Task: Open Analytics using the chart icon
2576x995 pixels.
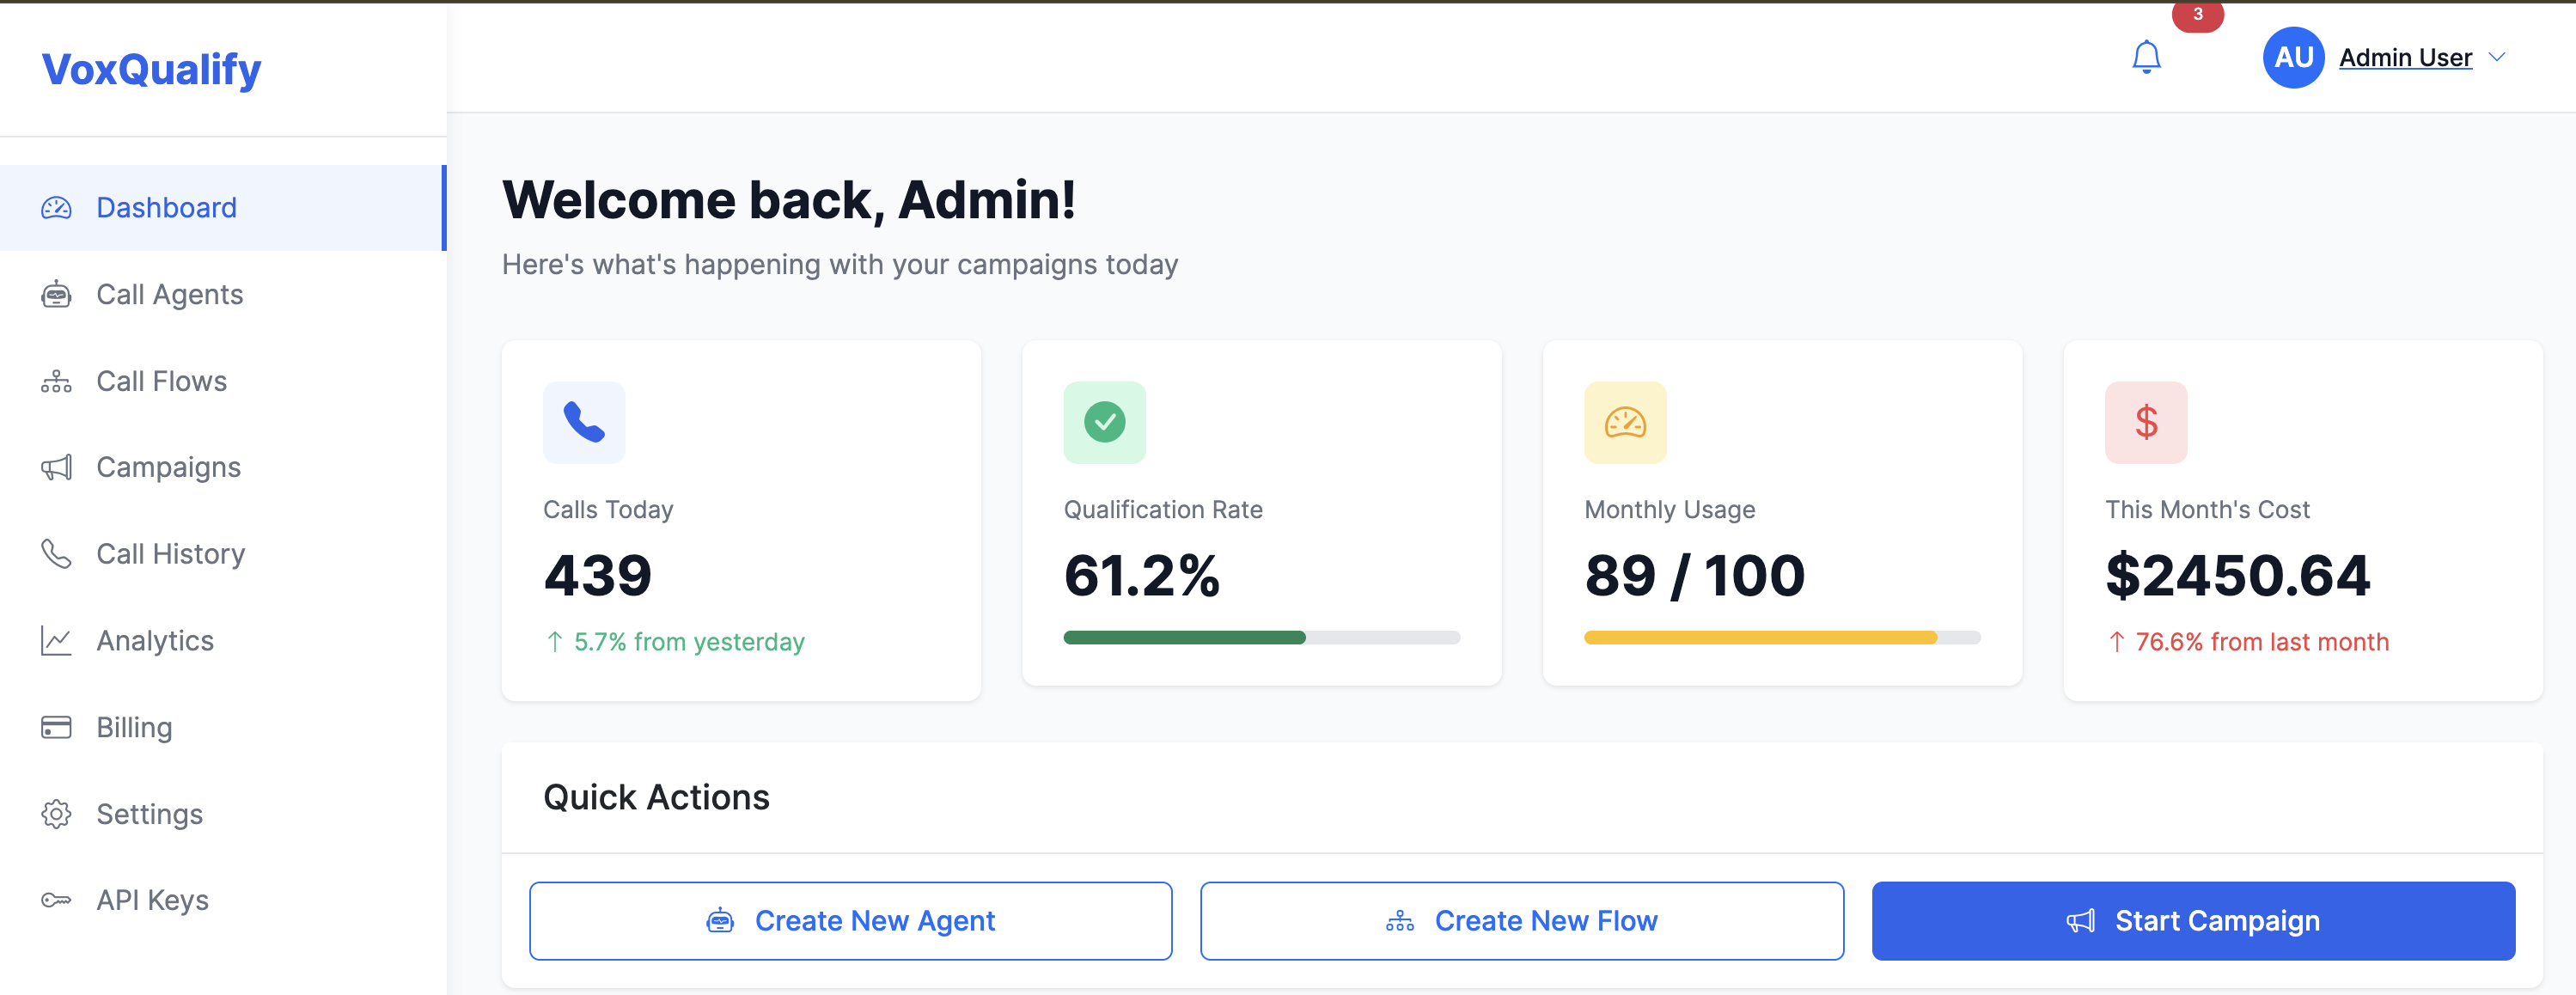Action: (57, 640)
